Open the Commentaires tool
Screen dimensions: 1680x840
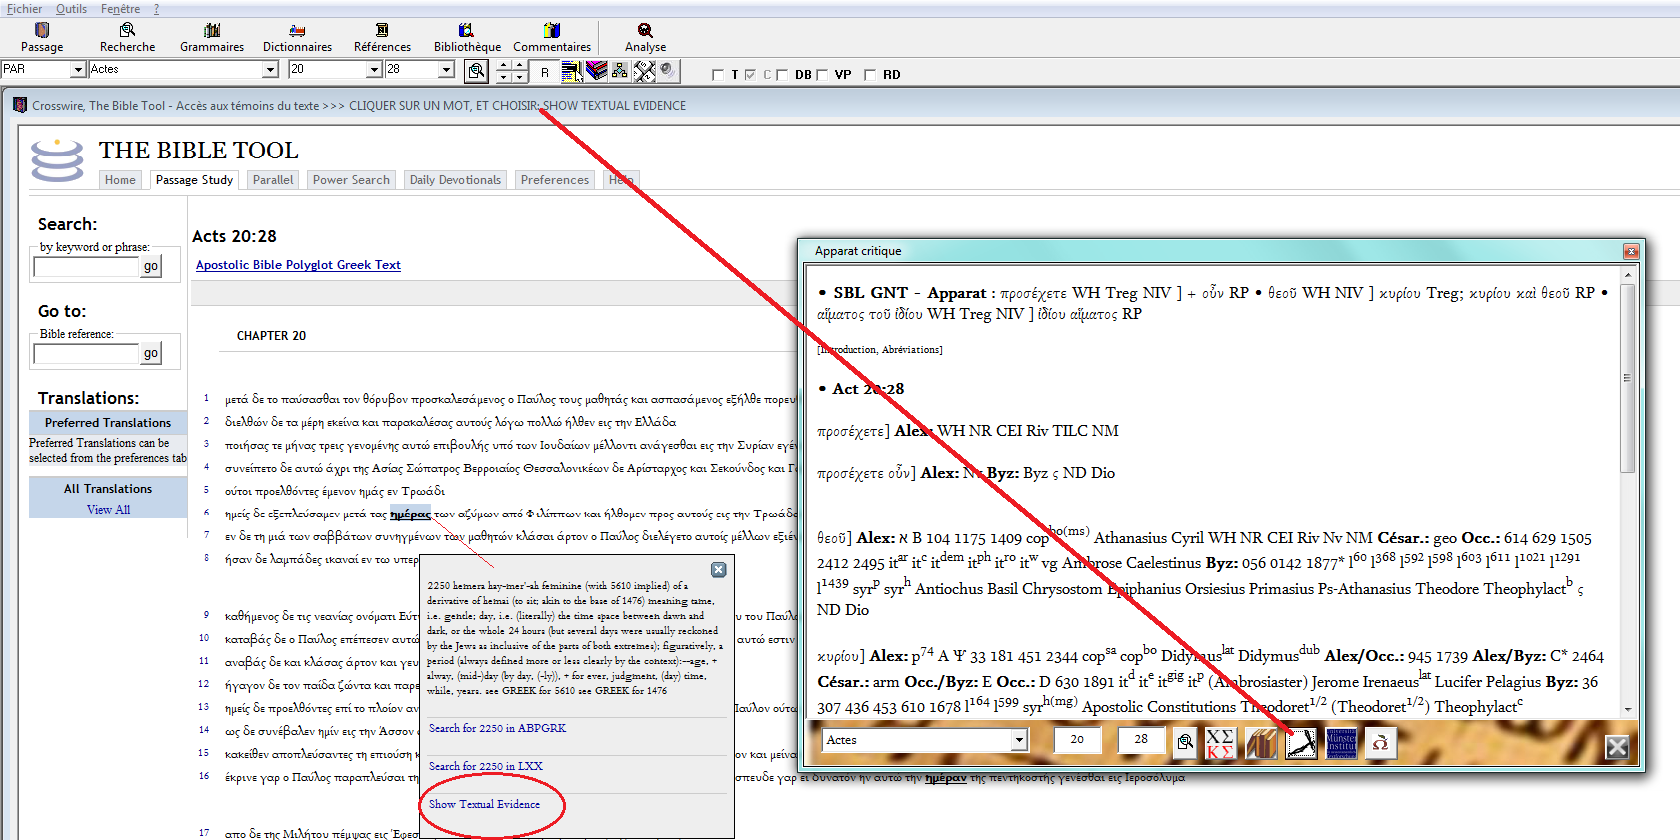pos(552,38)
